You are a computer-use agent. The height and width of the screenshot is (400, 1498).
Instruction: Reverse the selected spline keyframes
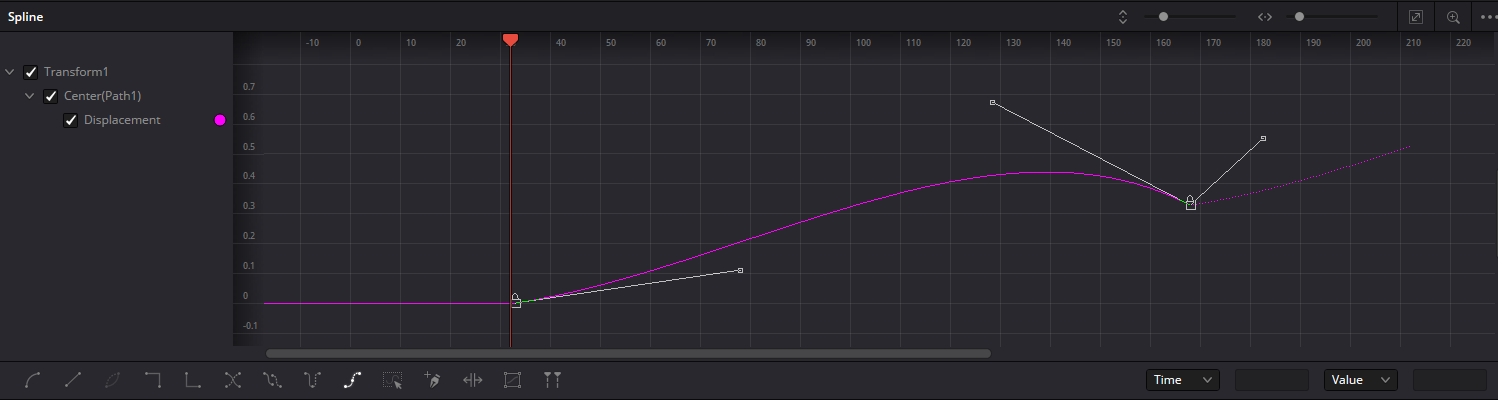(233, 380)
